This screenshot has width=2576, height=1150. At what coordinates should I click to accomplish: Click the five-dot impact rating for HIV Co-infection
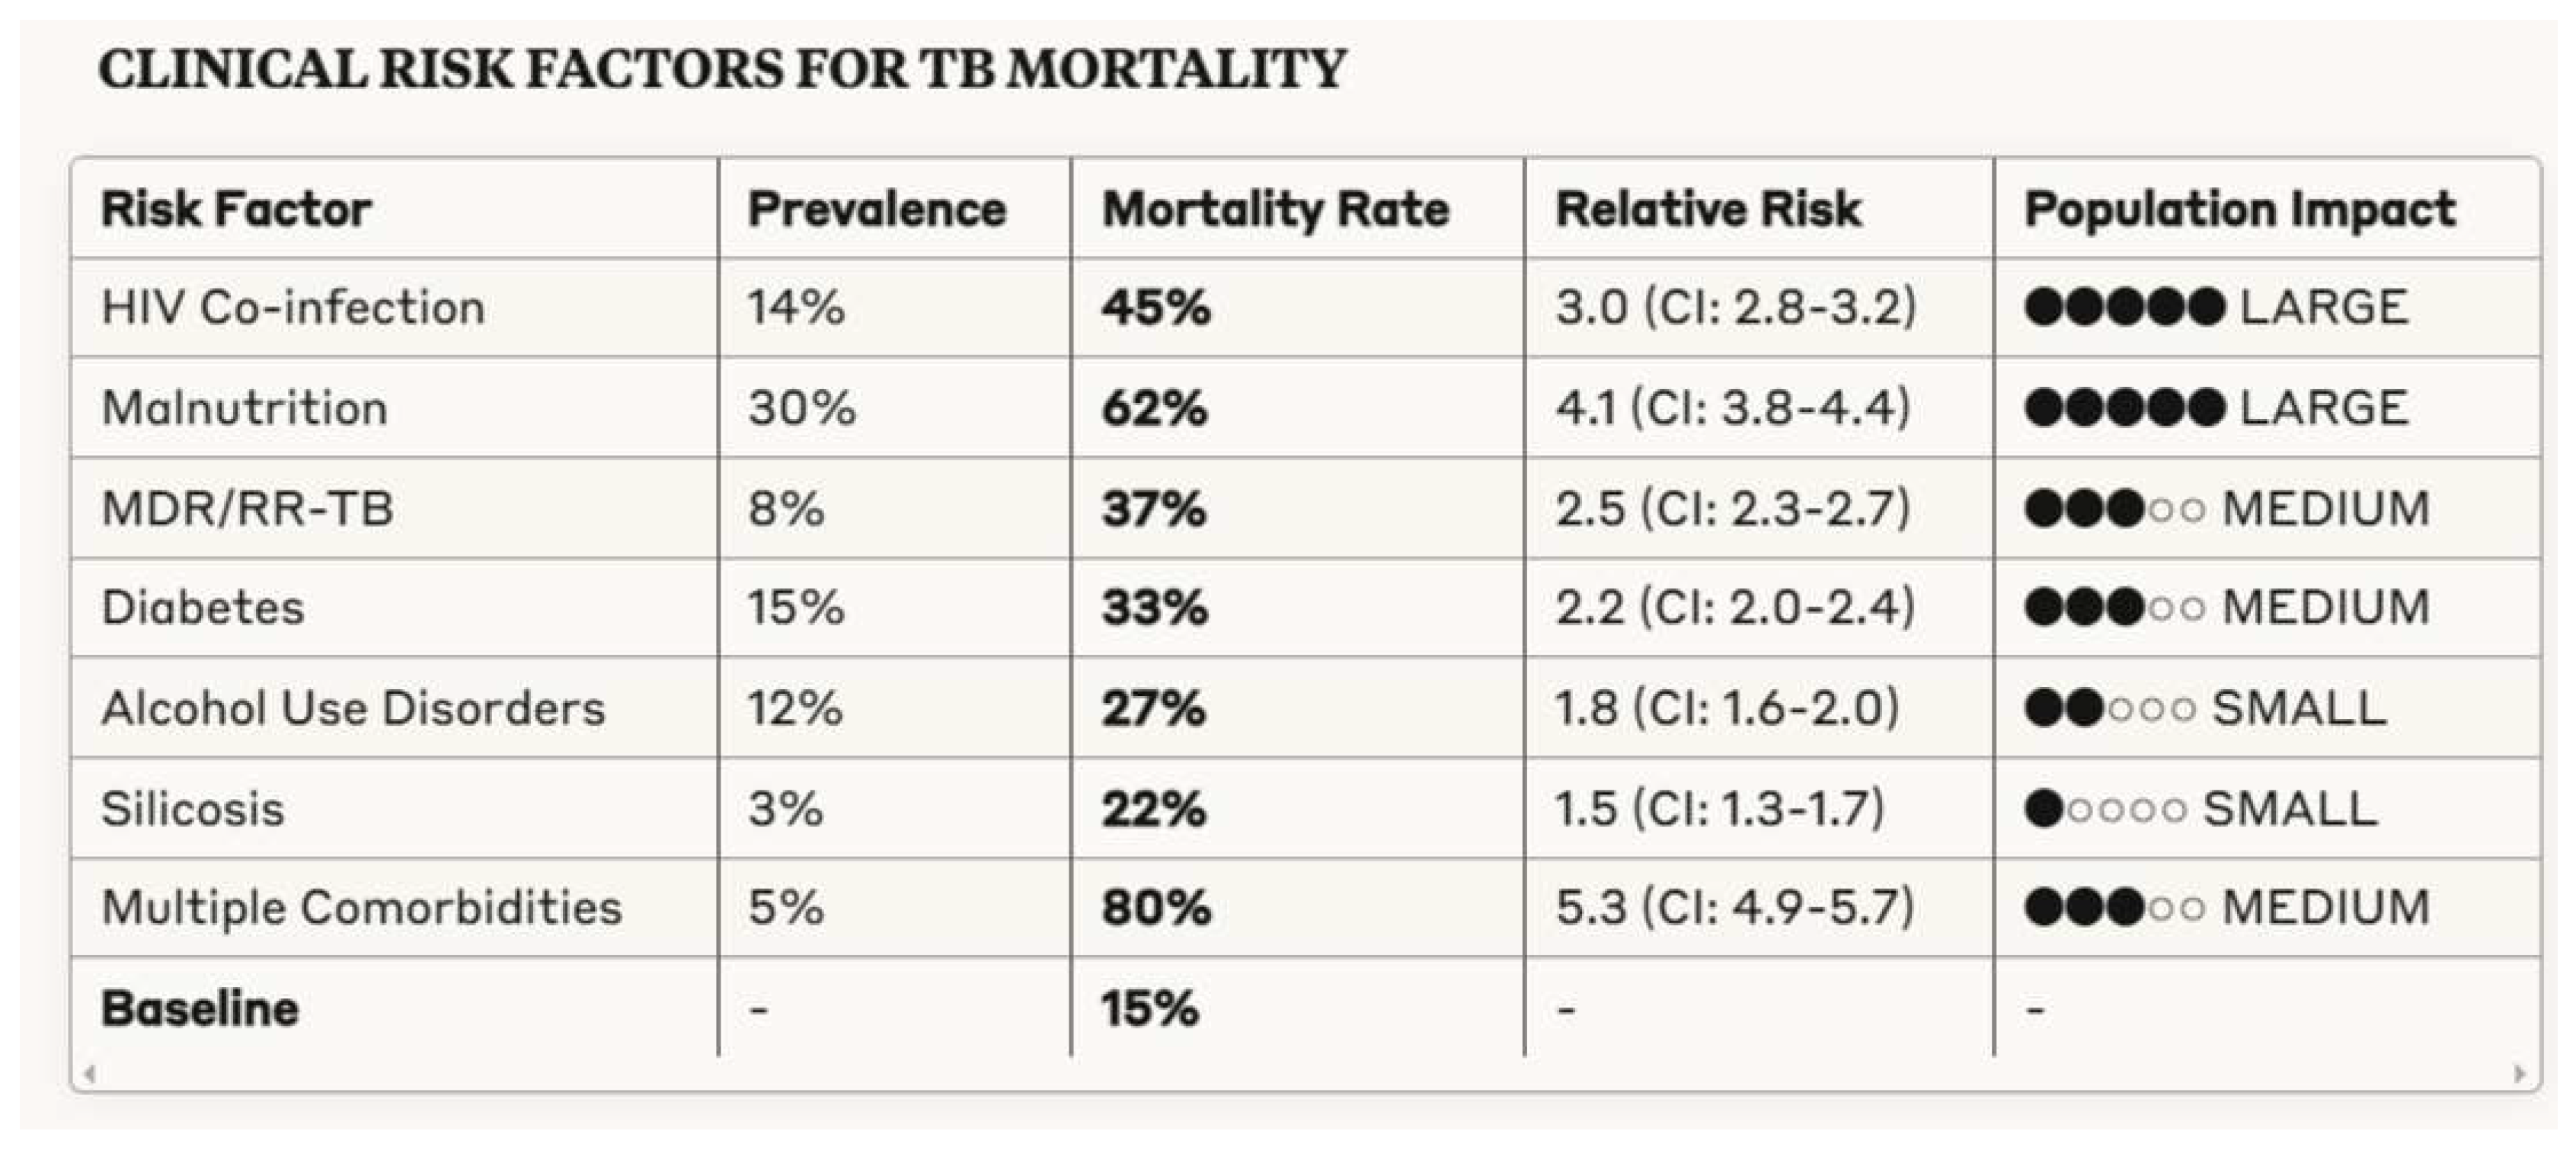pos(2124,307)
